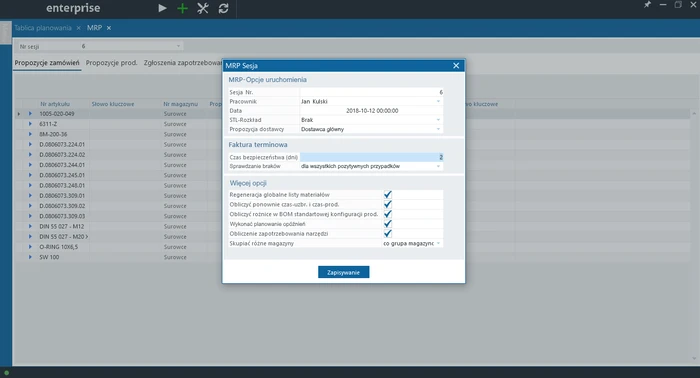The width and height of the screenshot is (700, 378).
Task: Toggle Wykonać planowanie opóźnień checkbox
Action: point(388,224)
